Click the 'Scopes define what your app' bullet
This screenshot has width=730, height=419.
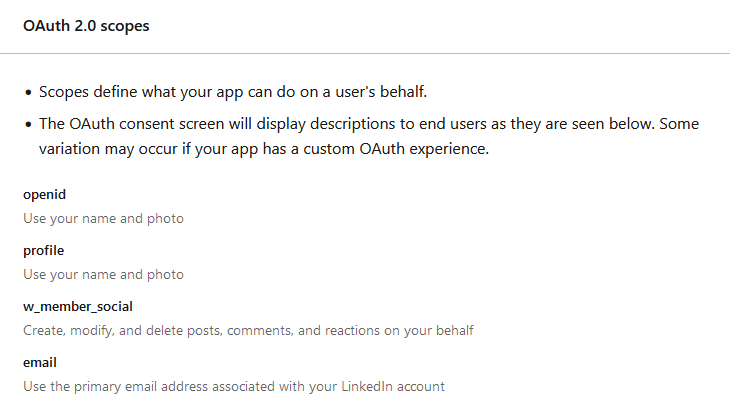pyautogui.click(x=233, y=92)
